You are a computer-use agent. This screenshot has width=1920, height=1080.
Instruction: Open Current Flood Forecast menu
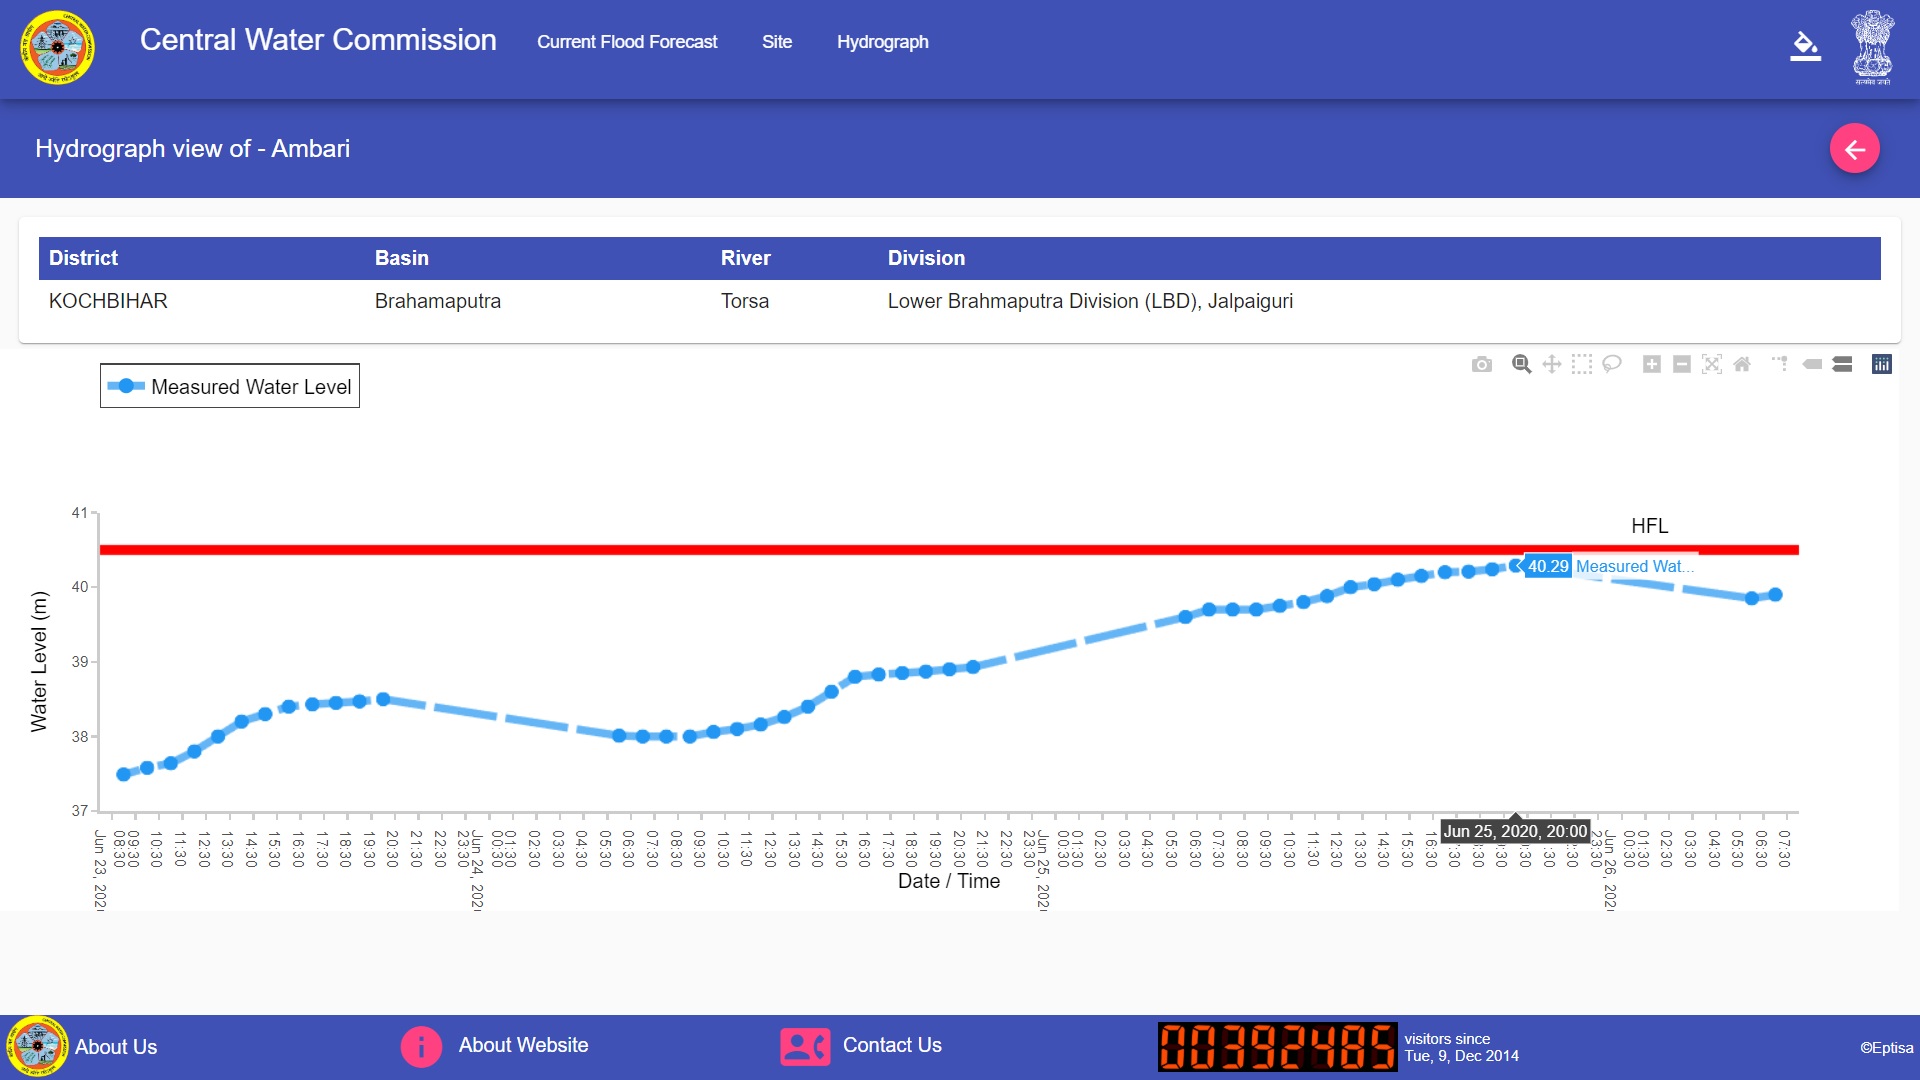point(627,42)
